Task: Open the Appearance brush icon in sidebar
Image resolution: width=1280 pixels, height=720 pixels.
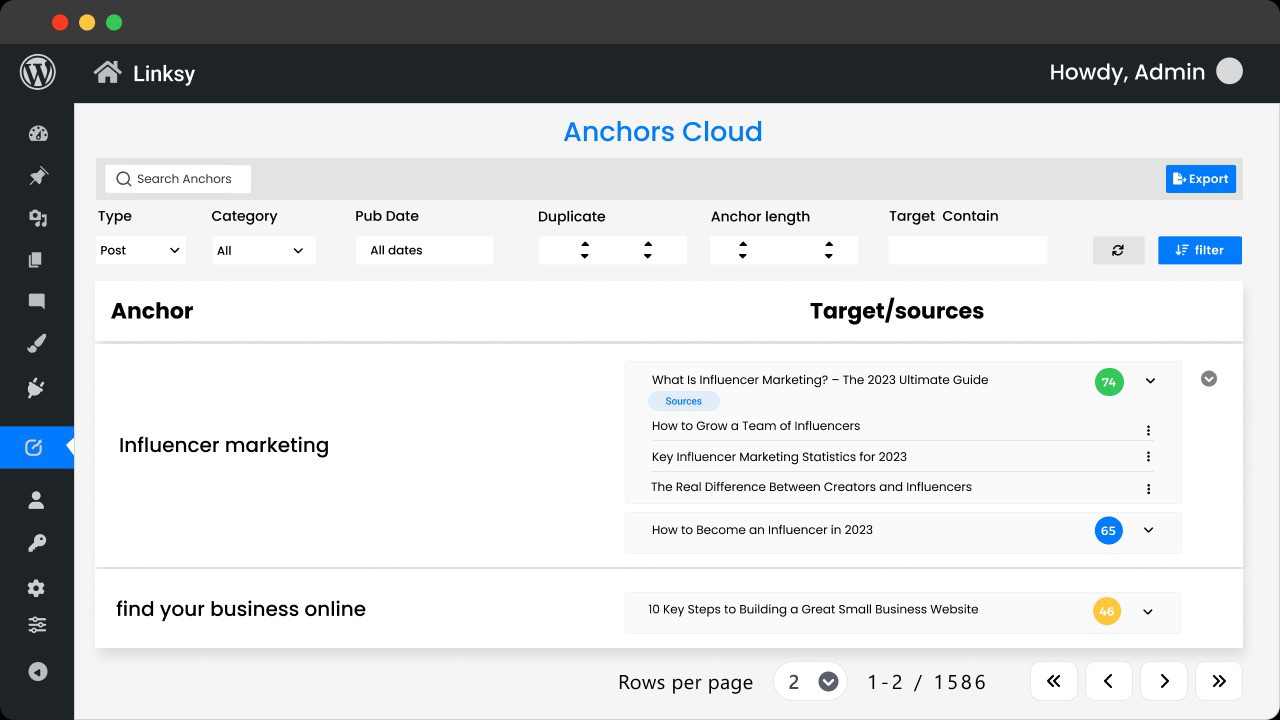Action: click(37, 345)
